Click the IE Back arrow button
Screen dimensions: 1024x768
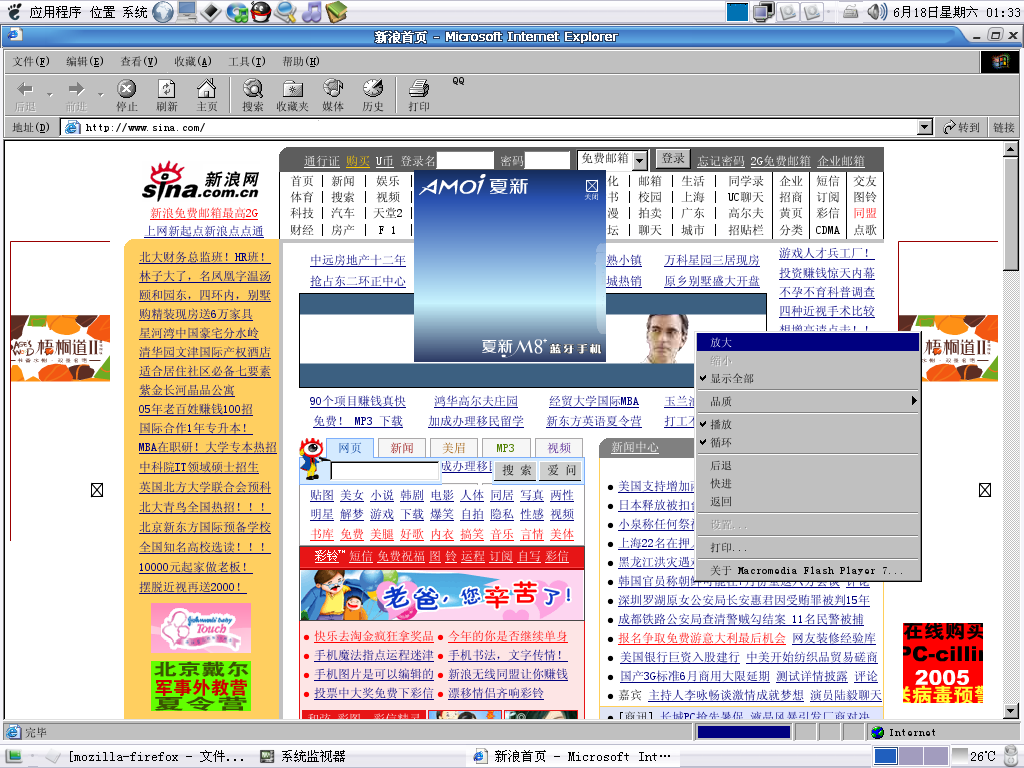(25, 95)
